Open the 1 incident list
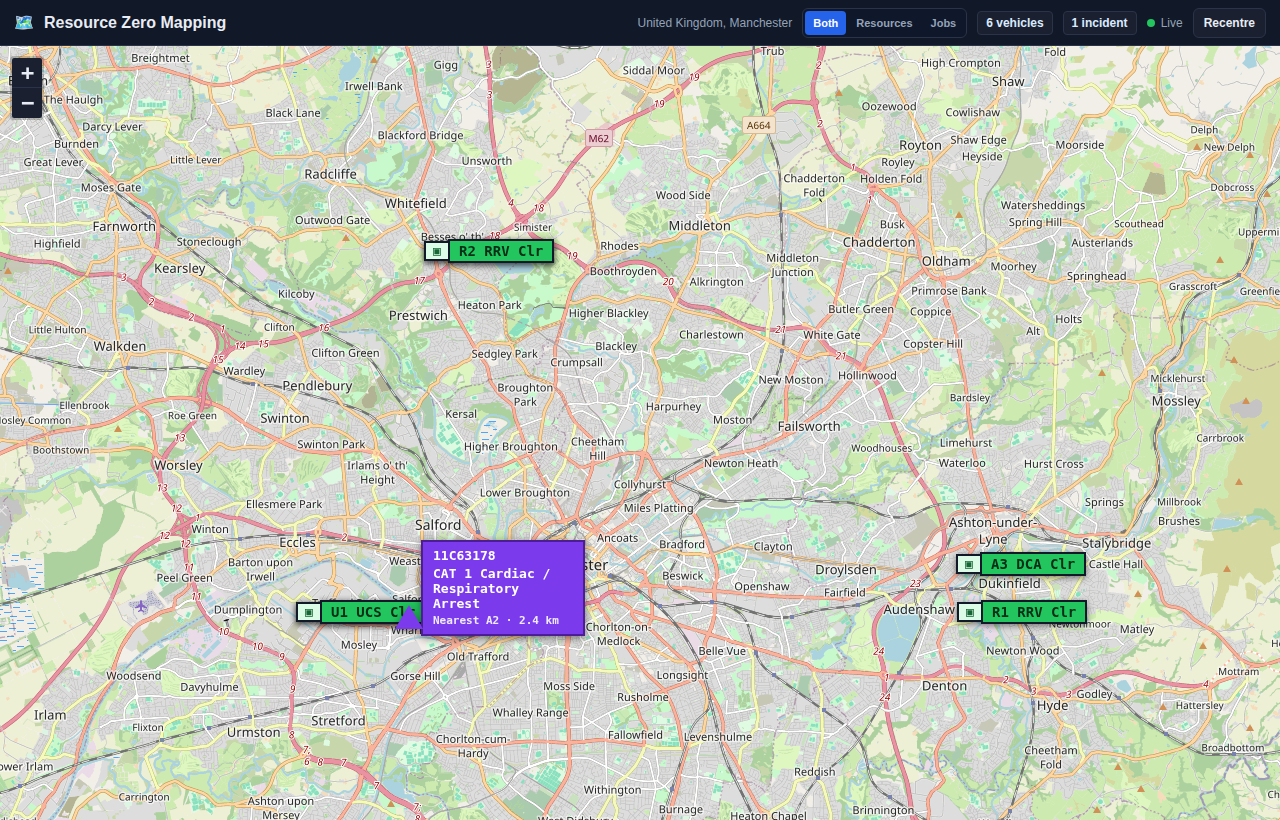The image size is (1280, 820). (1100, 23)
